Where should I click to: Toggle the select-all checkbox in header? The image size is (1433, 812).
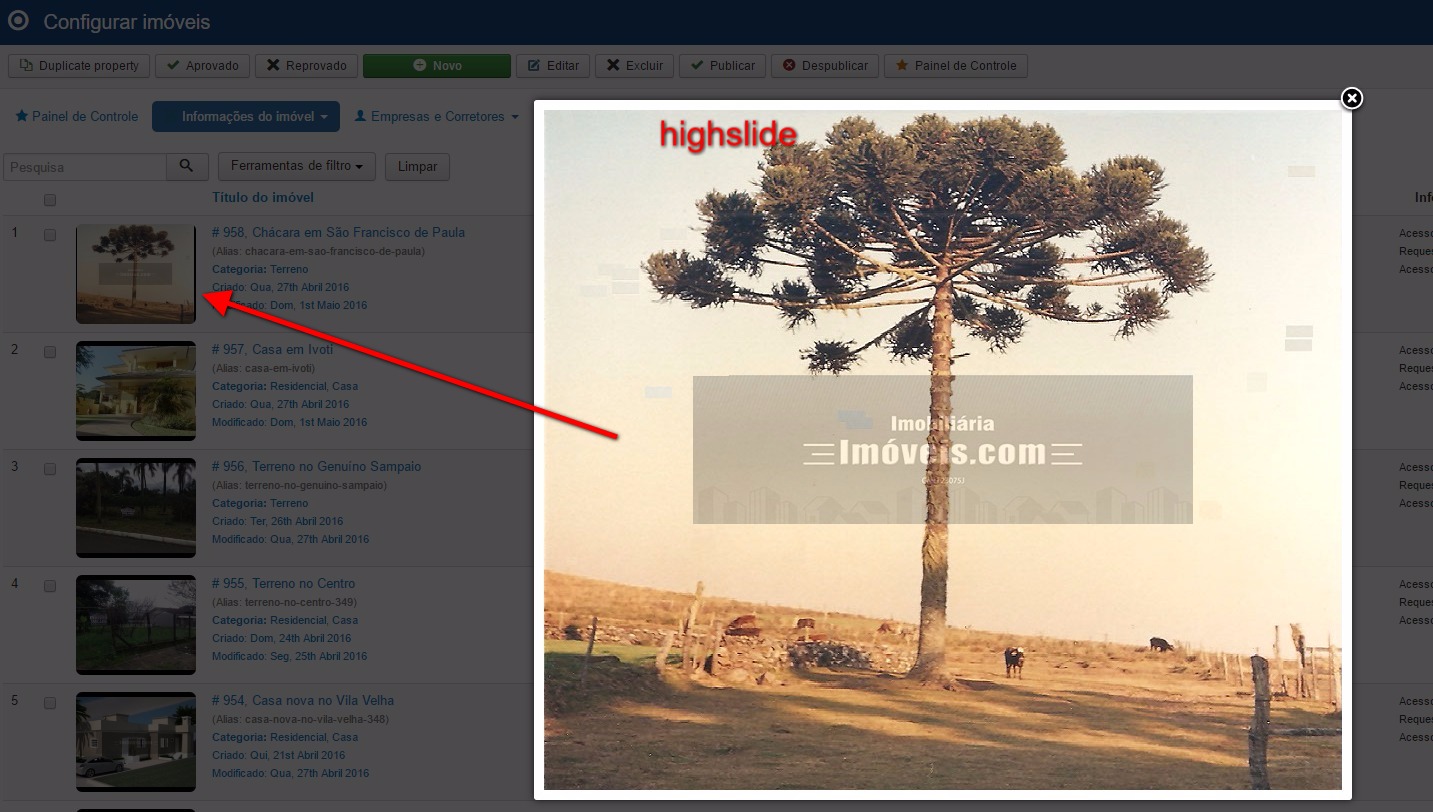point(50,200)
